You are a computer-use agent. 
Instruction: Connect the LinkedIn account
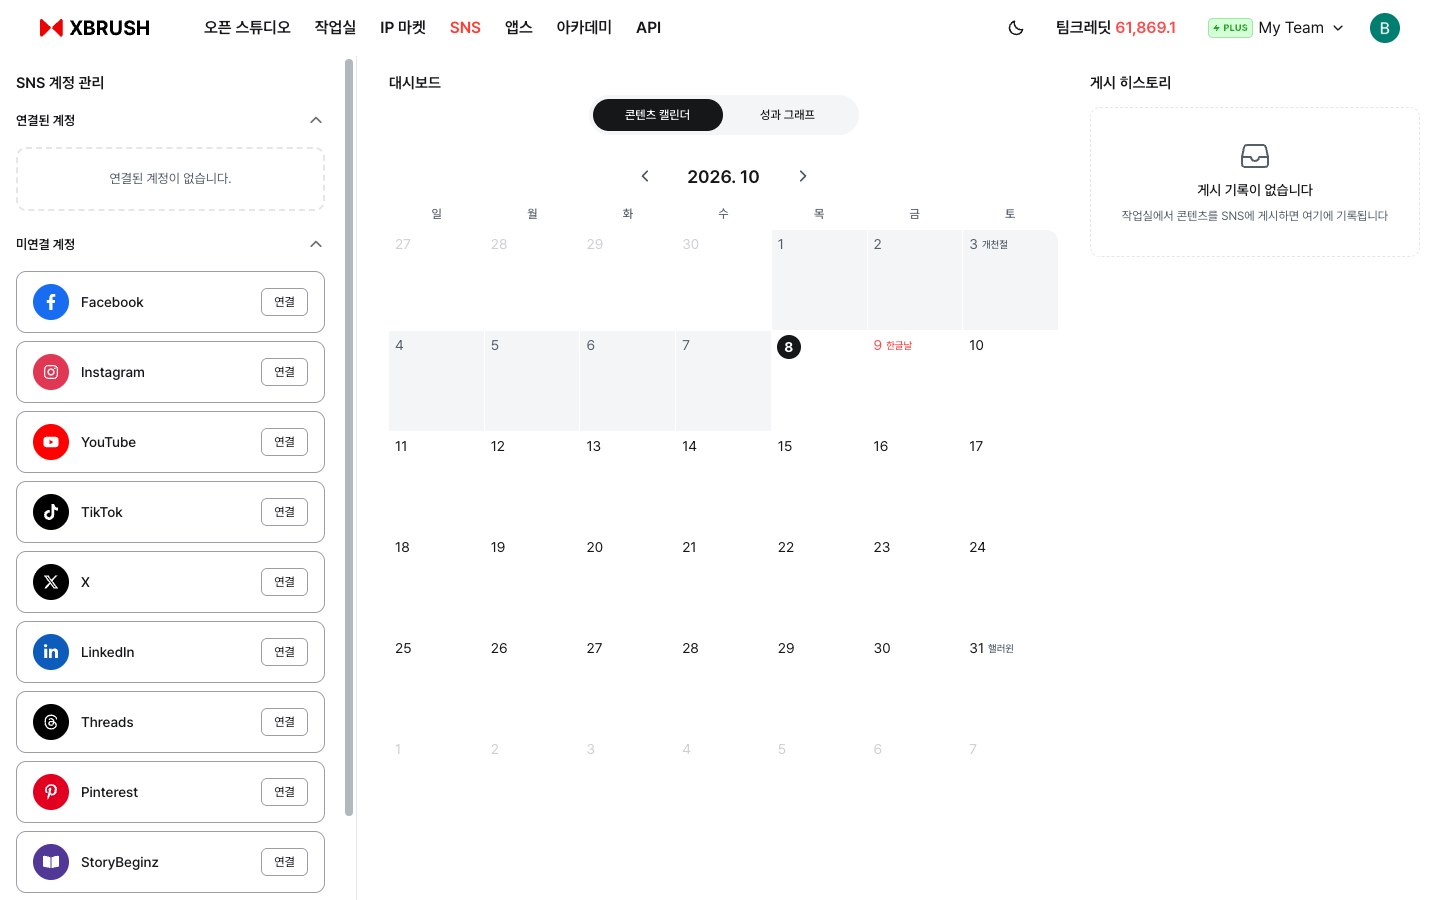pos(284,652)
